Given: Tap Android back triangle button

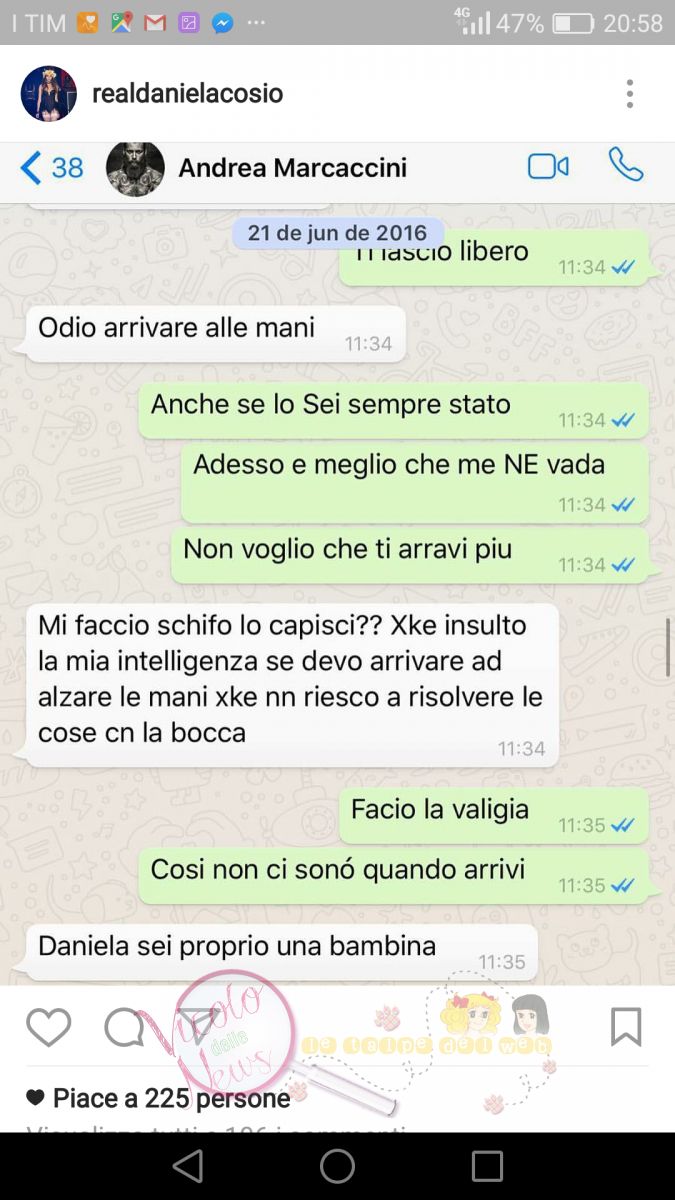Looking at the screenshot, I should [x=187, y=1166].
